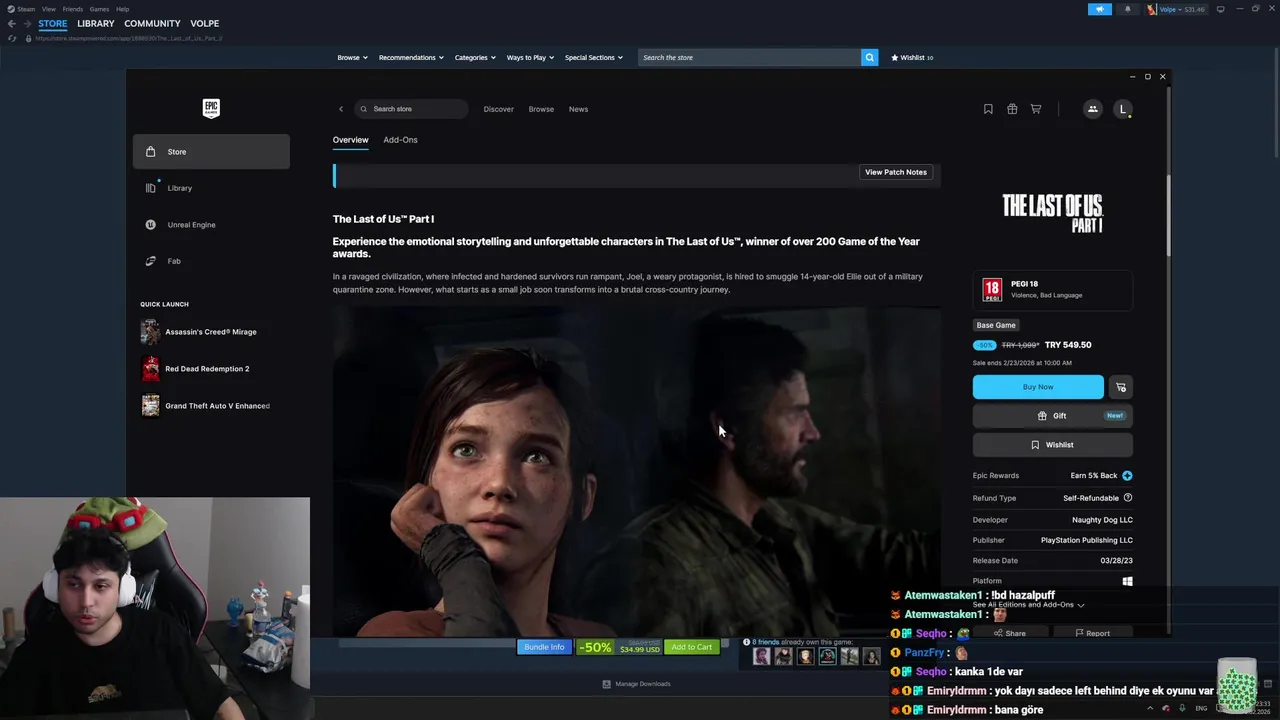Open Steam Wishlist link in store bar
1280x720 pixels.
click(x=912, y=58)
